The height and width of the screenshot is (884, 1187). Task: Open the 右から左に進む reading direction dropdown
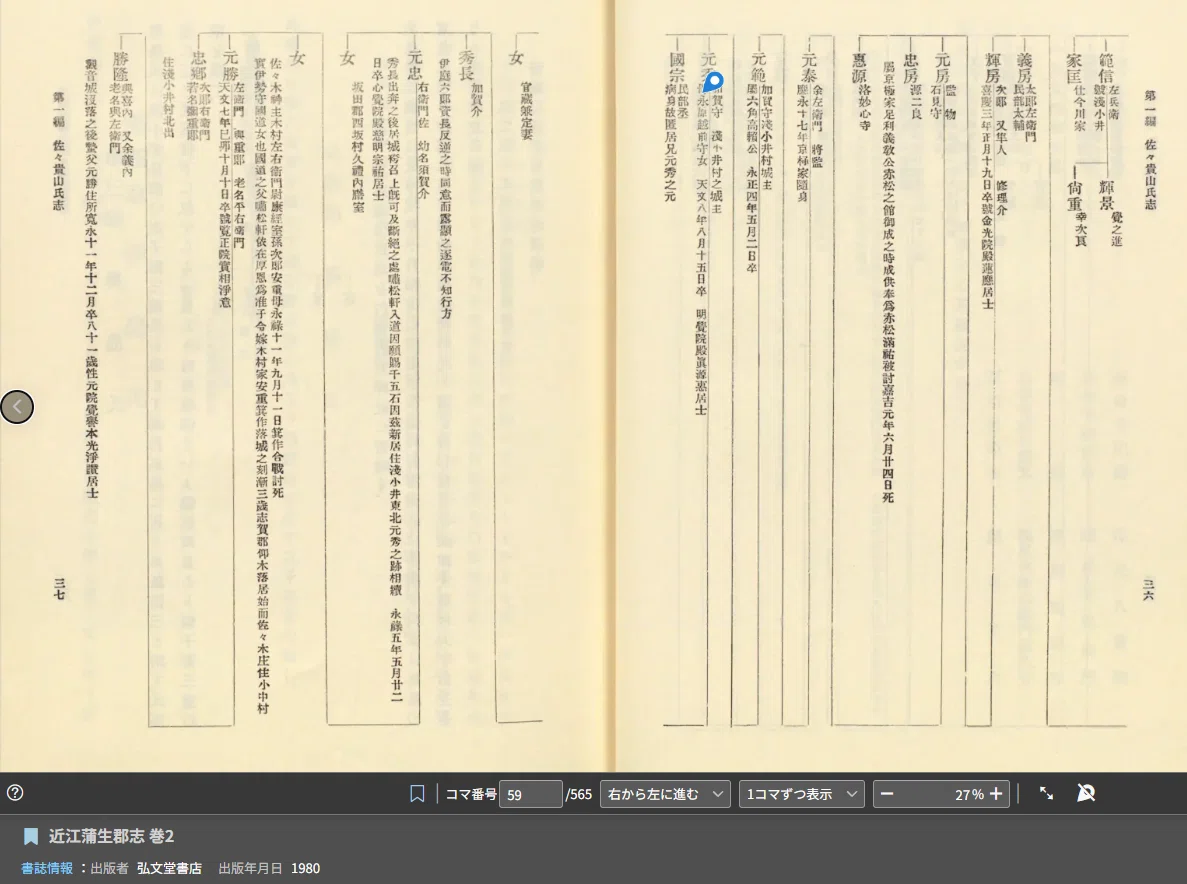click(x=665, y=794)
